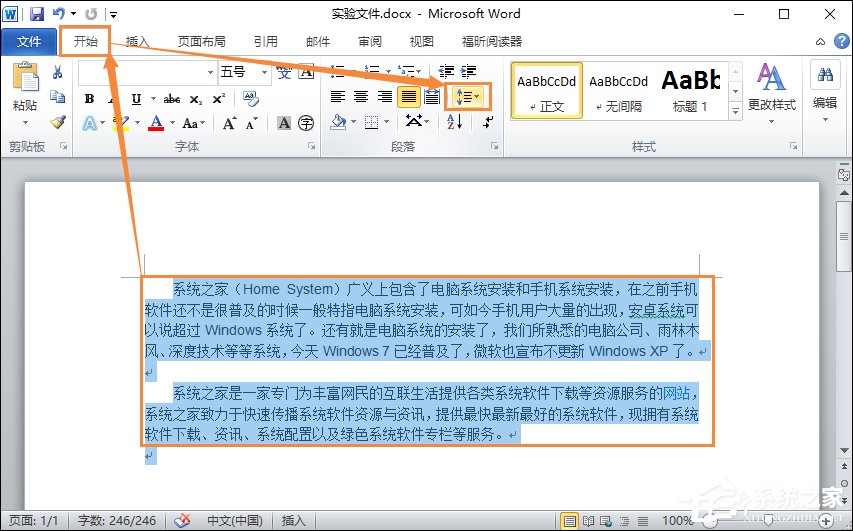853x531 pixels.
Task: Click the Sort A-Z icon
Action: click(455, 122)
